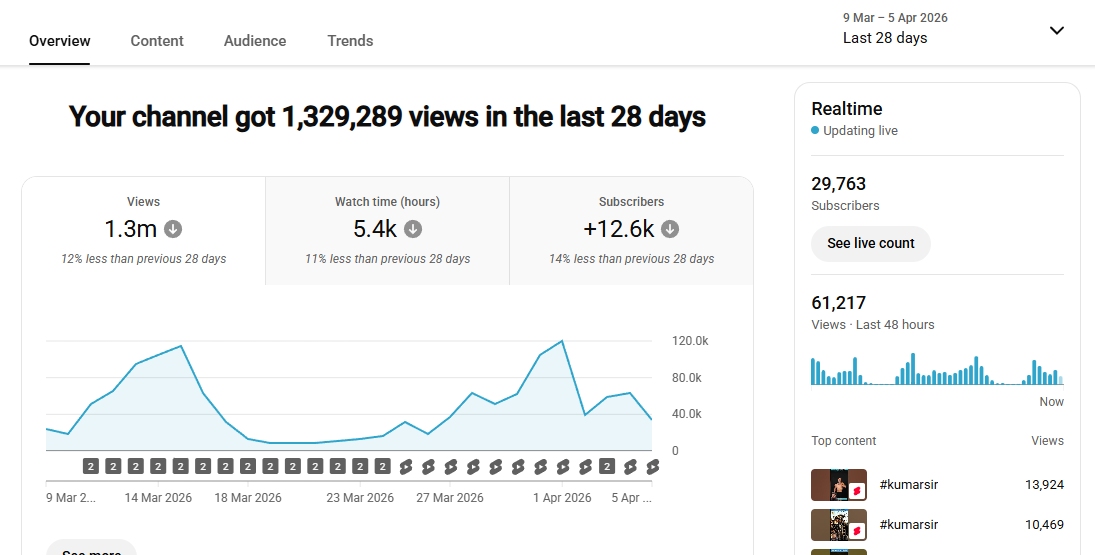Click the first "2" video marker under the chart
Viewport: 1095px width, 555px height.
(x=90, y=466)
